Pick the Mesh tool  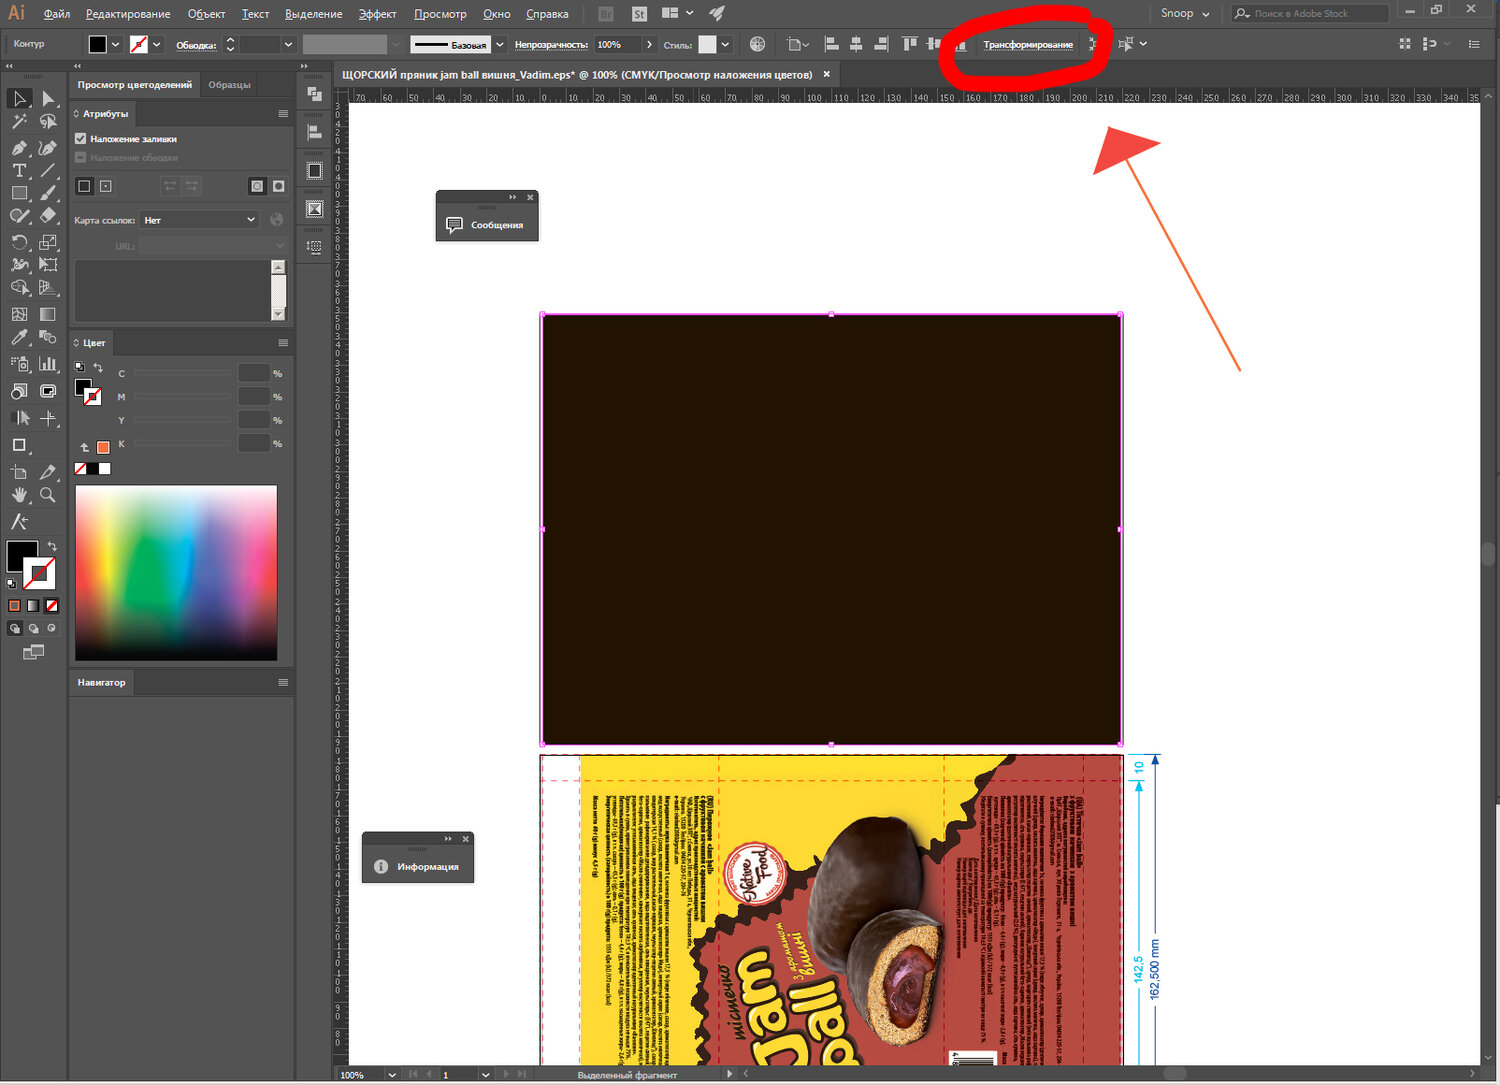(x=19, y=314)
